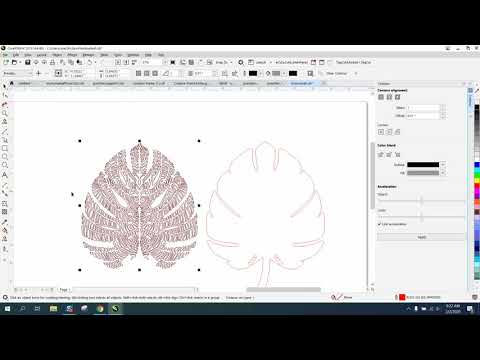
Task: Open the zoom level dropdown
Action: tap(165, 62)
